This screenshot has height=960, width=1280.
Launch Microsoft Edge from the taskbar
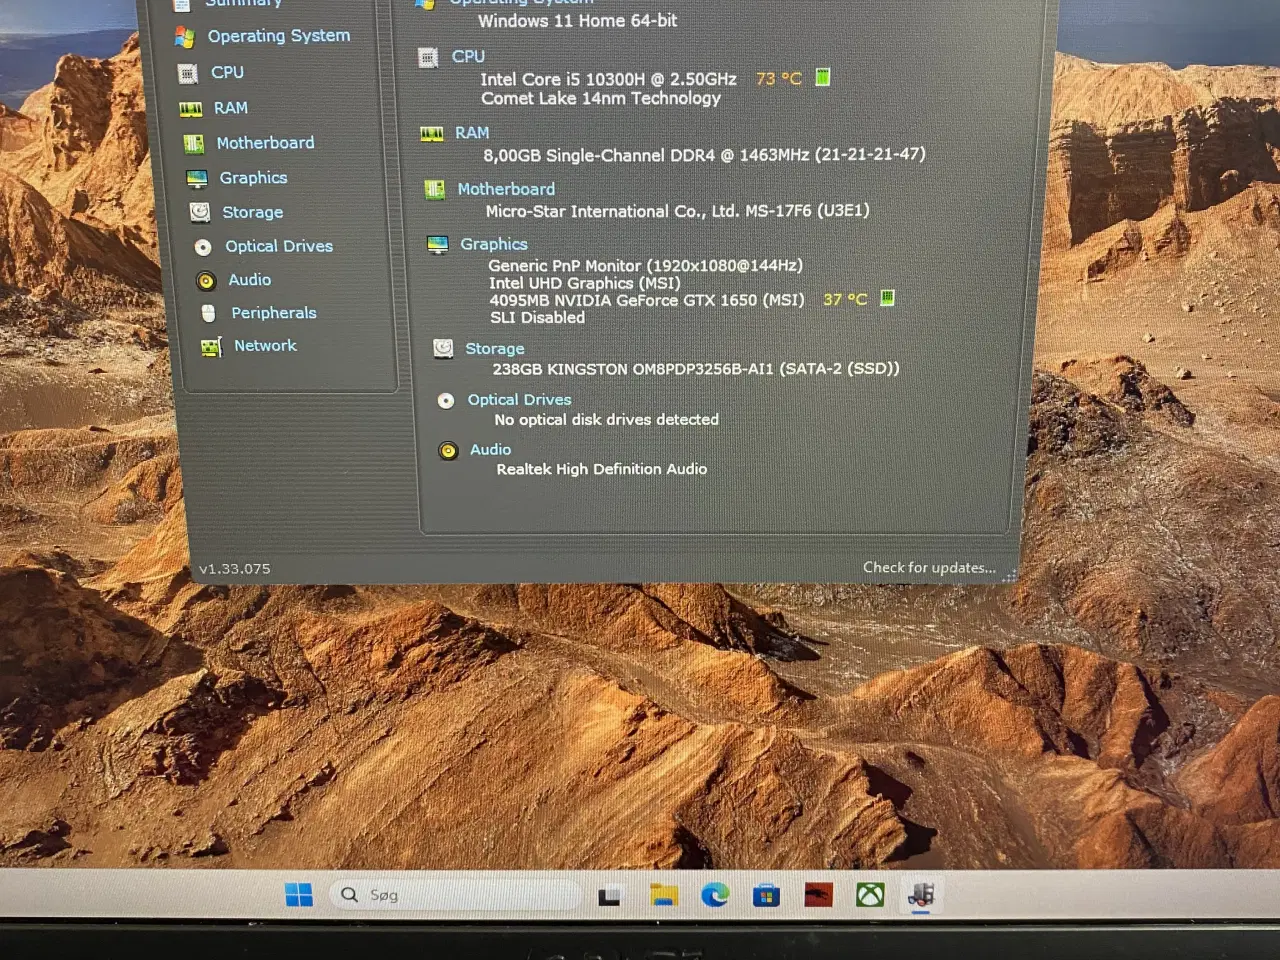pyautogui.click(x=714, y=895)
